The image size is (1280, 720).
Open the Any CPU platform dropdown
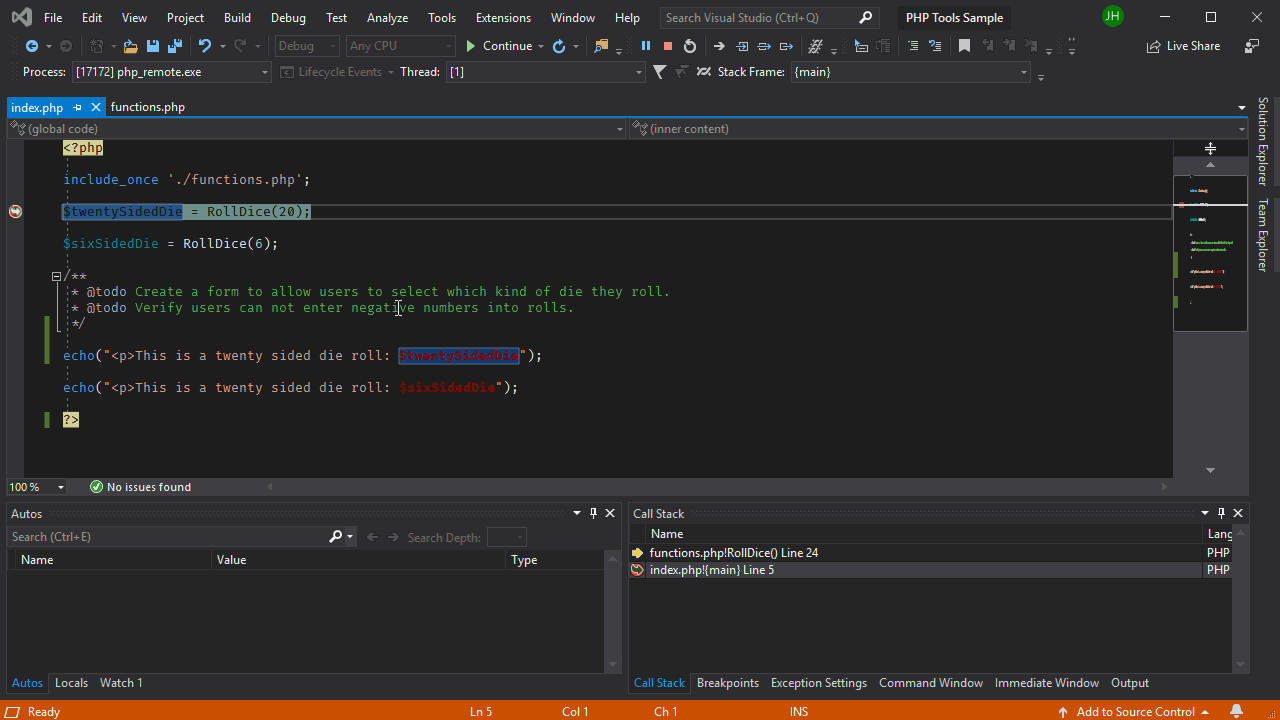[x=400, y=46]
